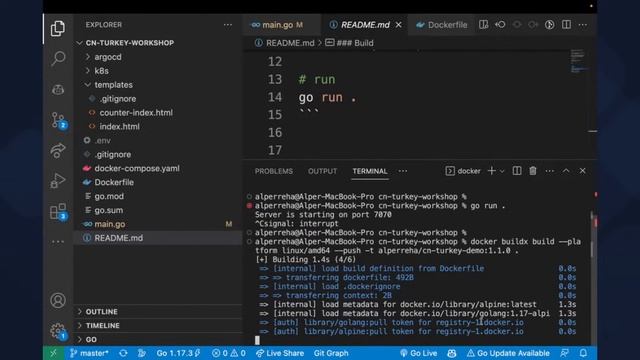Click Go Update Available notice
This screenshot has width=640, height=360.
click(508, 353)
